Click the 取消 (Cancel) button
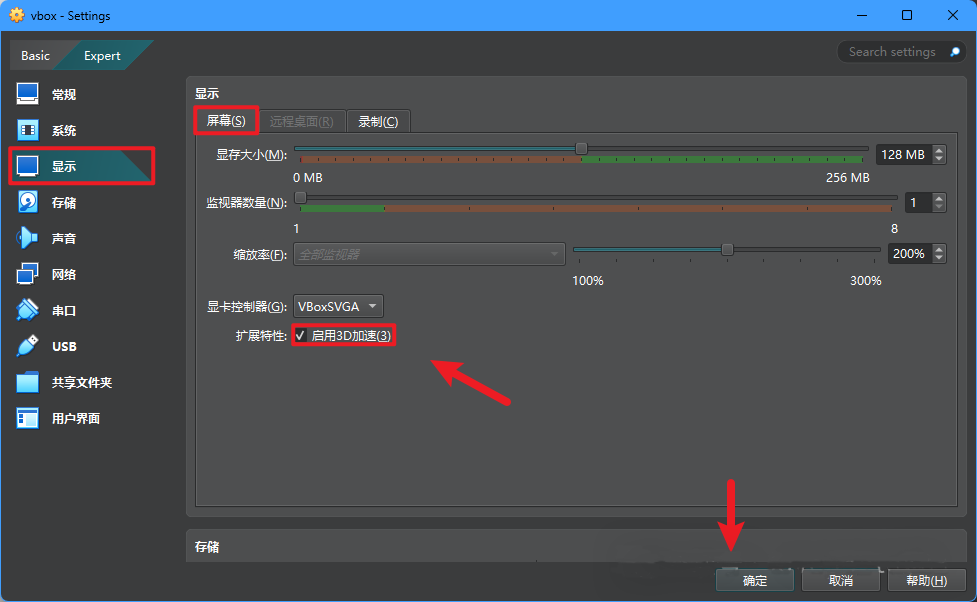Image resolution: width=977 pixels, height=602 pixels. coord(841,580)
